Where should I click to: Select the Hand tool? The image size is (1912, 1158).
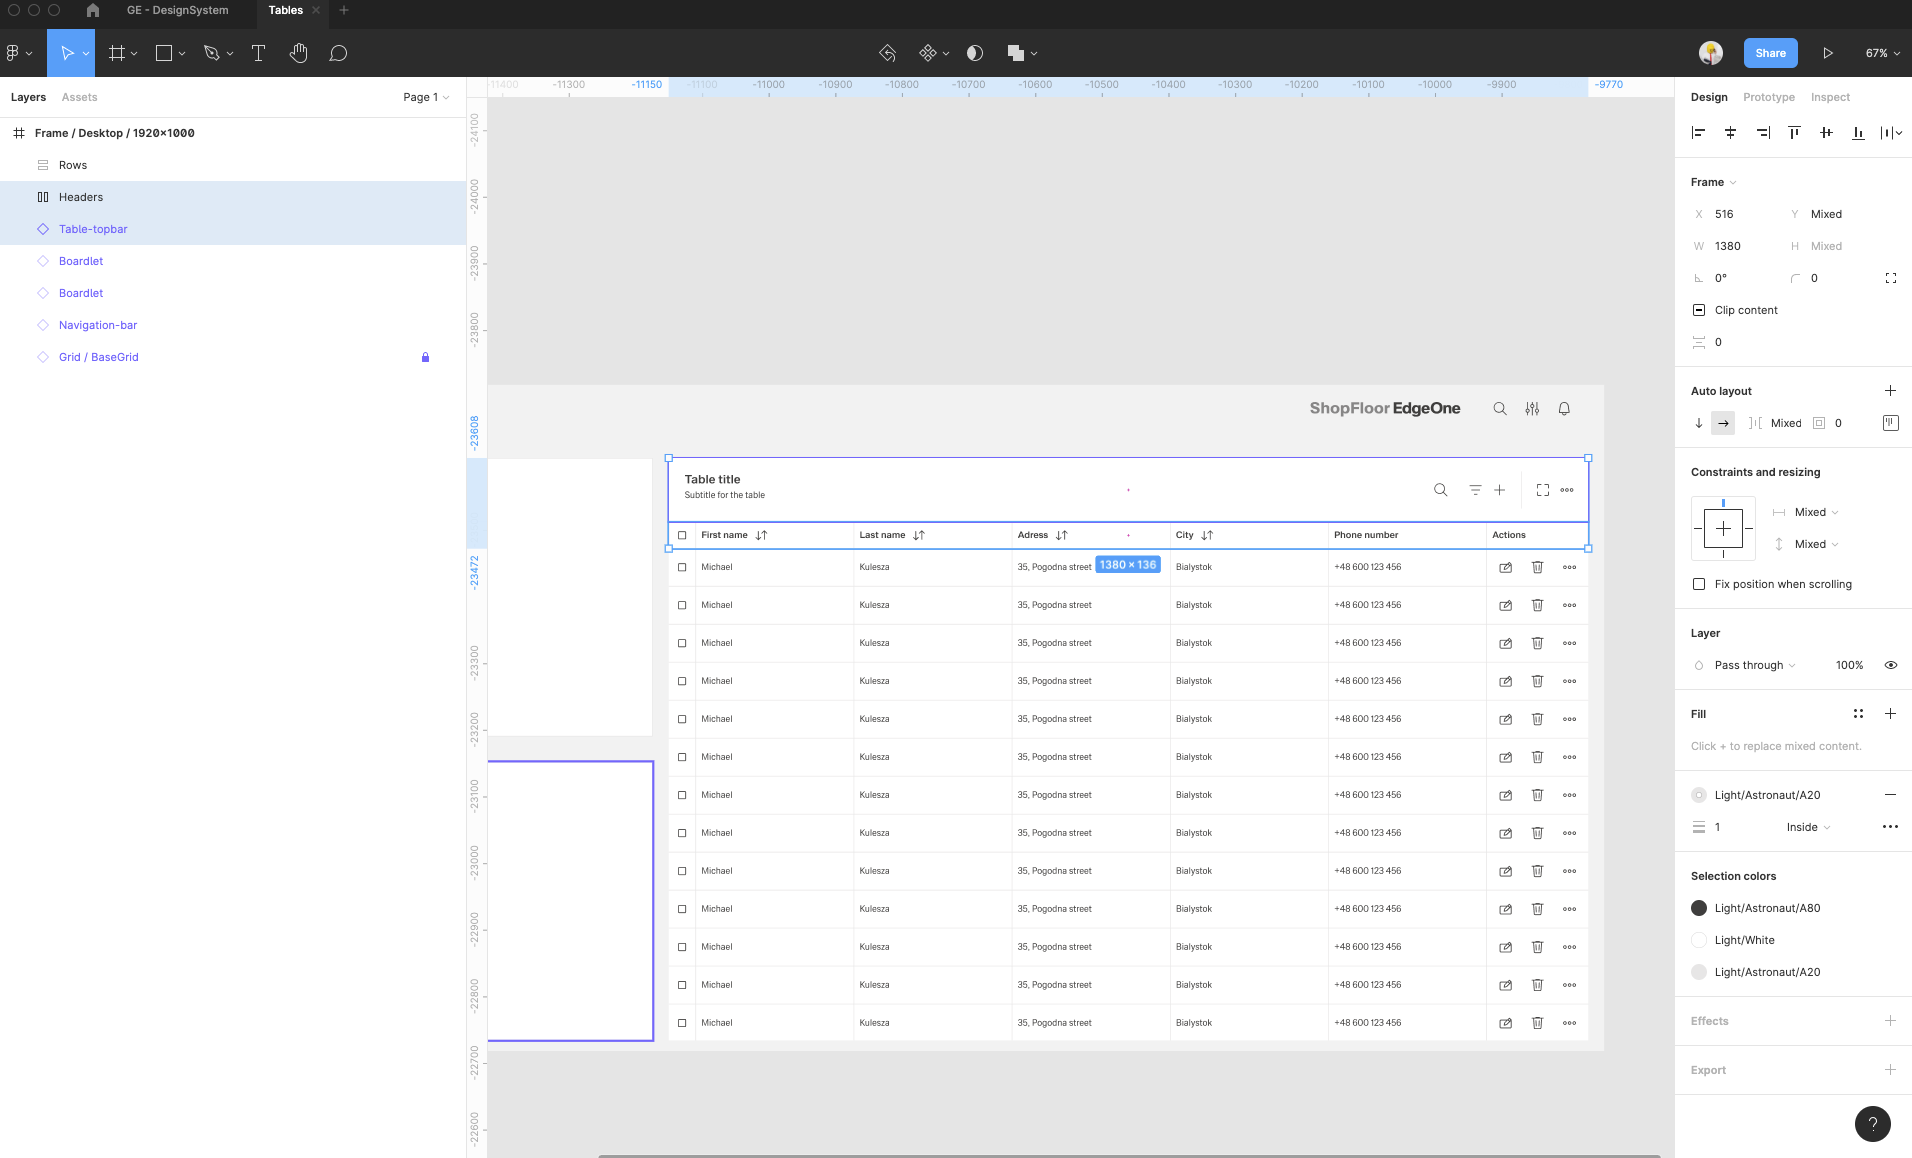click(298, 54)
